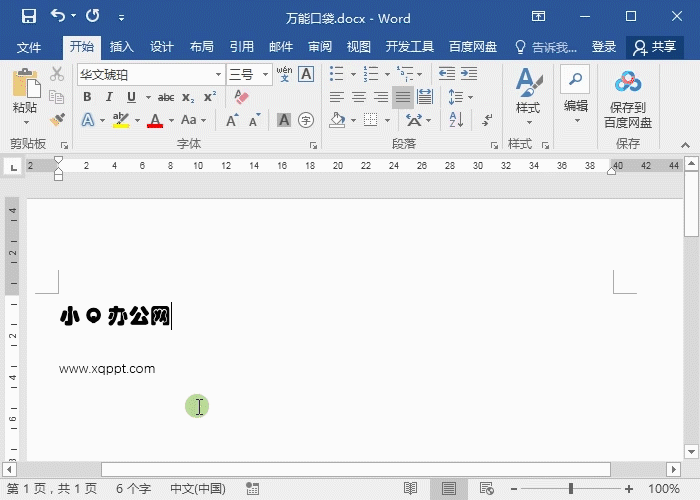Open the 样式 styles gallery
Viewport: 700px width, 500px height.
528,96
